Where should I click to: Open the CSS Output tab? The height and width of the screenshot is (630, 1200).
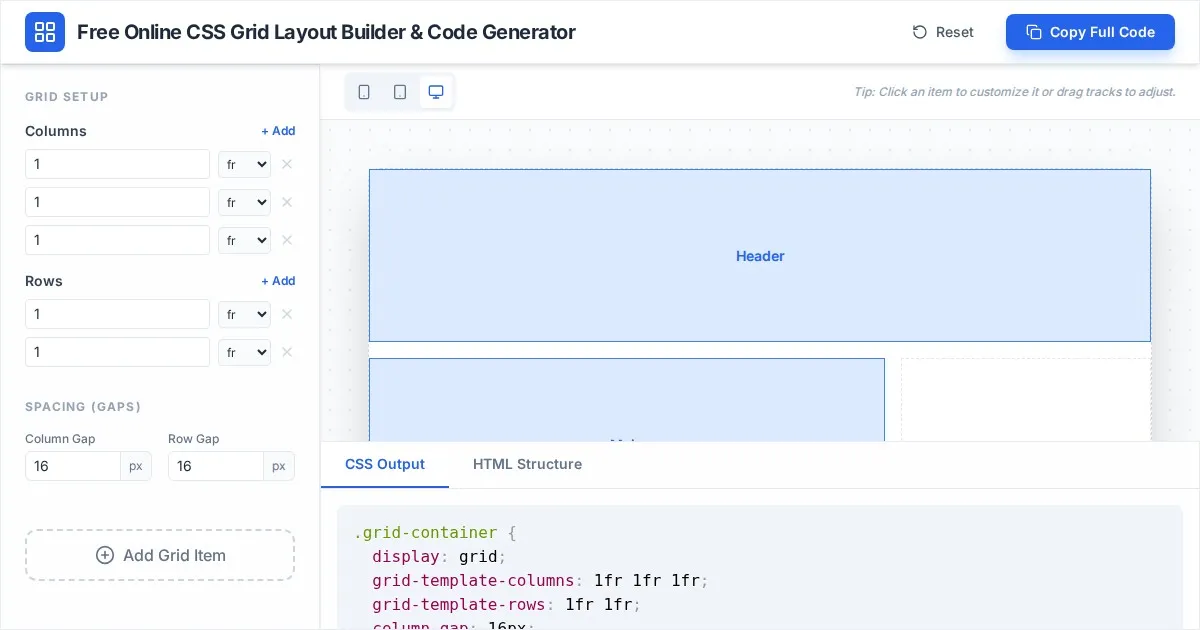point(385,464)
